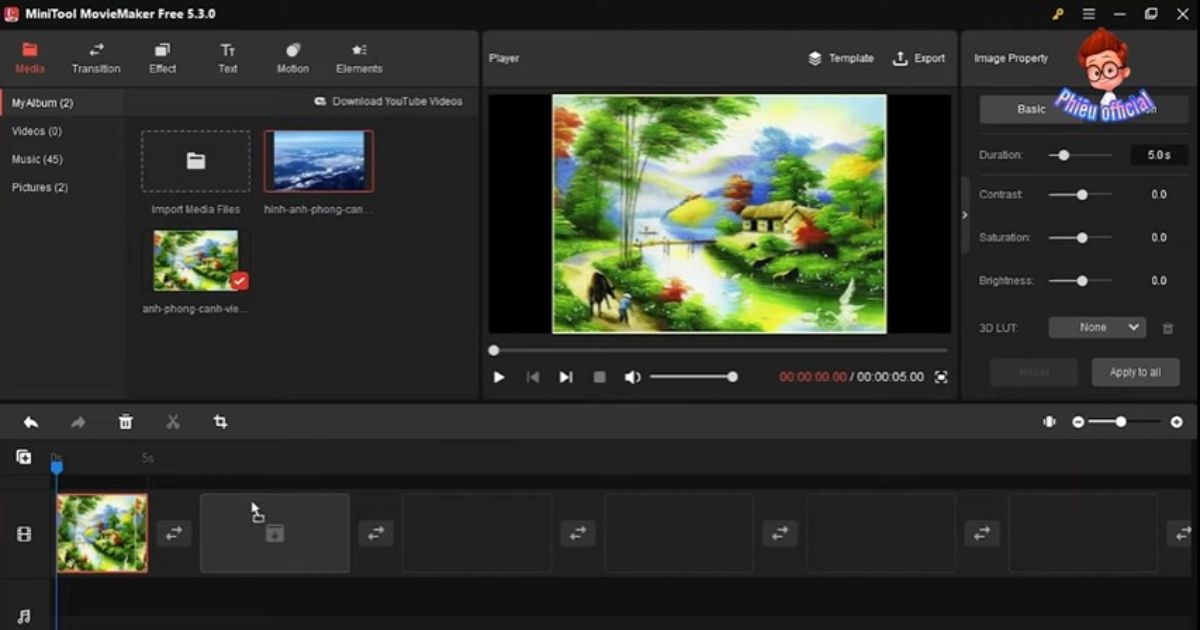
Task: Click Apply to all
Action: 1134,371
